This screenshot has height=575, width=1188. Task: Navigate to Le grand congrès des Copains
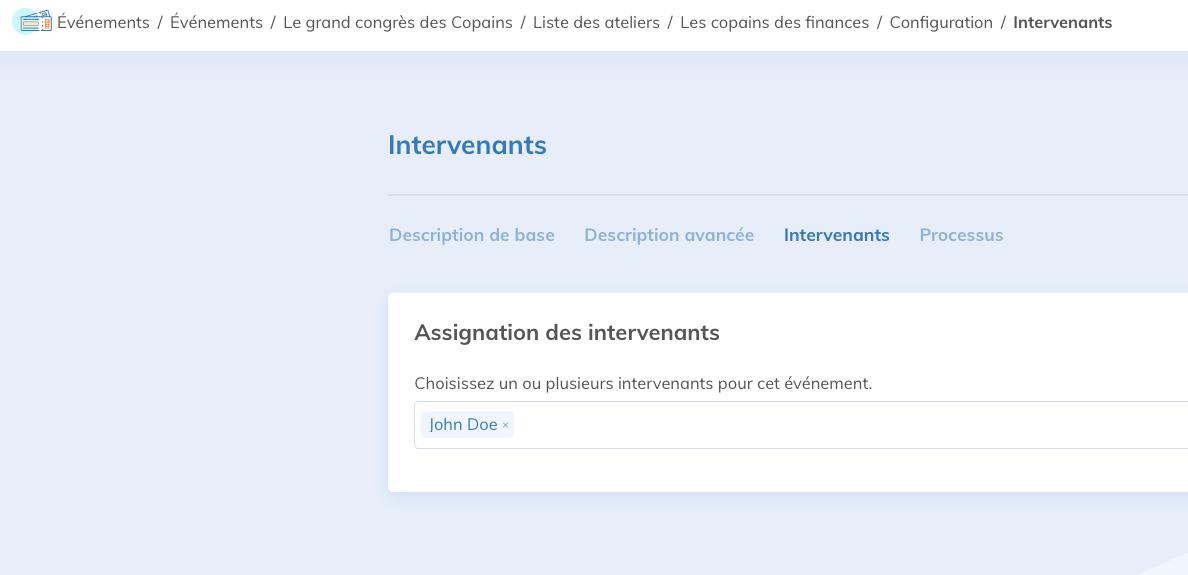point(398,22)
